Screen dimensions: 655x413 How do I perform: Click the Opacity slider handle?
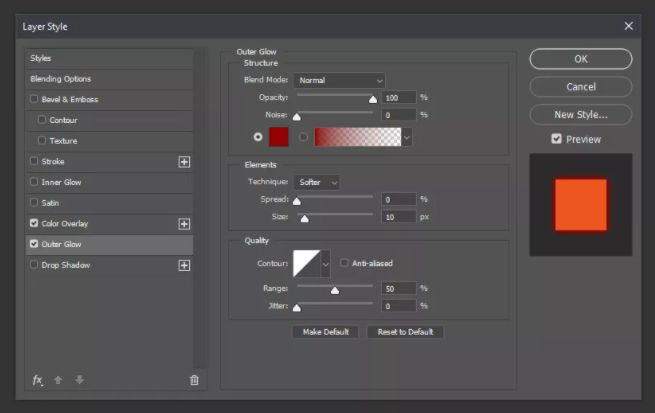373,99
